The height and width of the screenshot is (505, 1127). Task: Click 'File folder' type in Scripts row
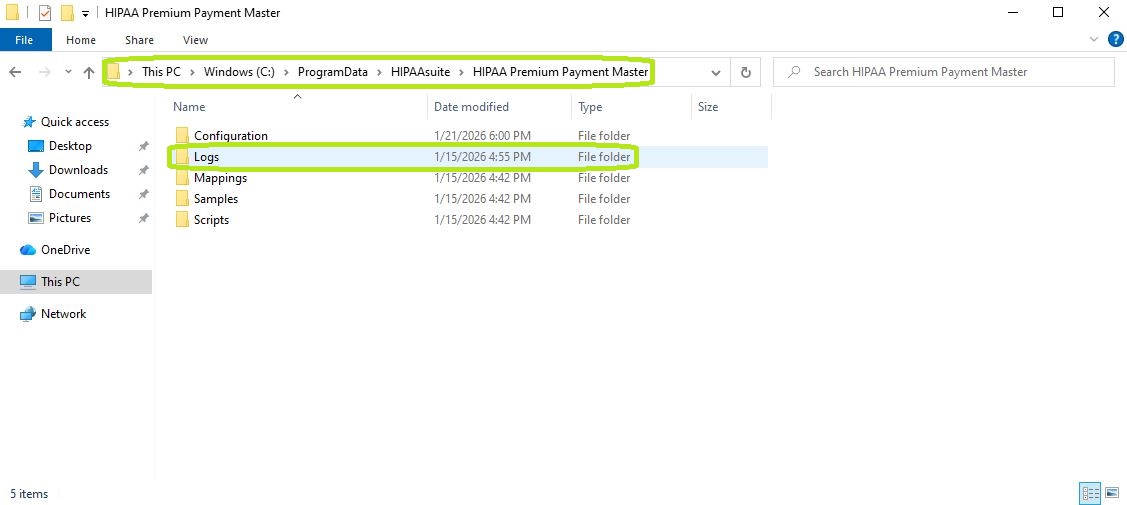604,220
